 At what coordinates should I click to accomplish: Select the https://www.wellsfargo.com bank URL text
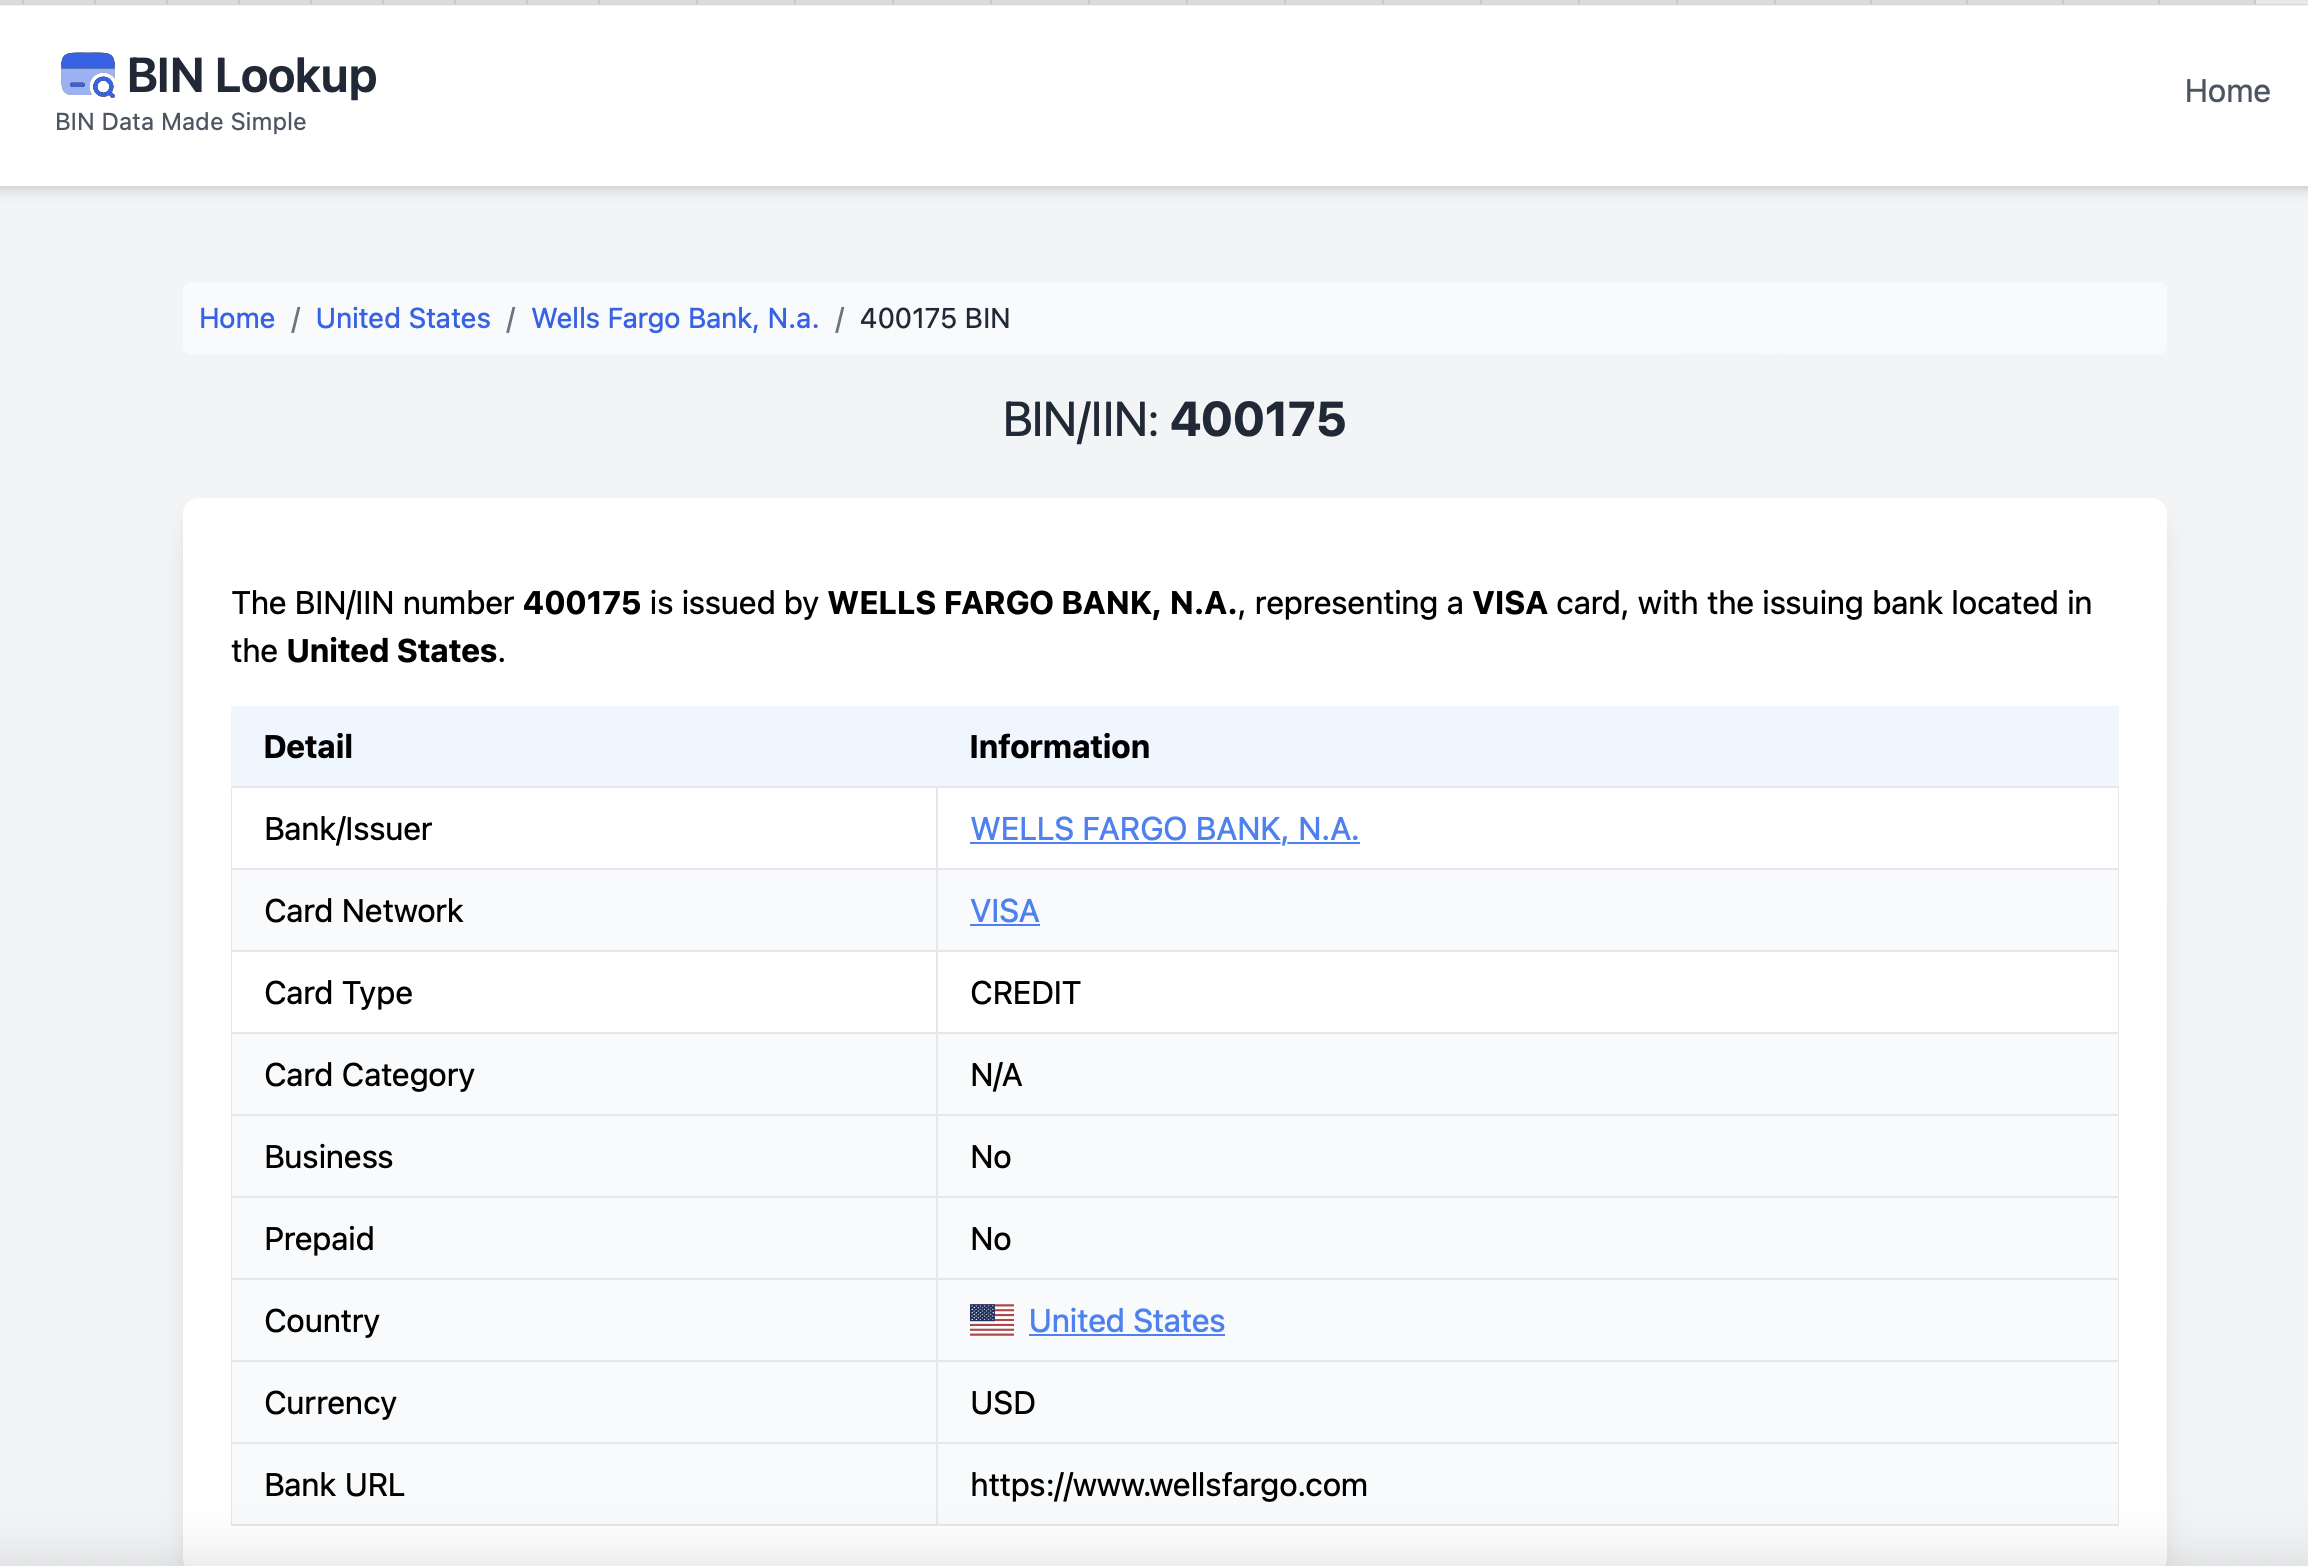click(1169, 1485)
